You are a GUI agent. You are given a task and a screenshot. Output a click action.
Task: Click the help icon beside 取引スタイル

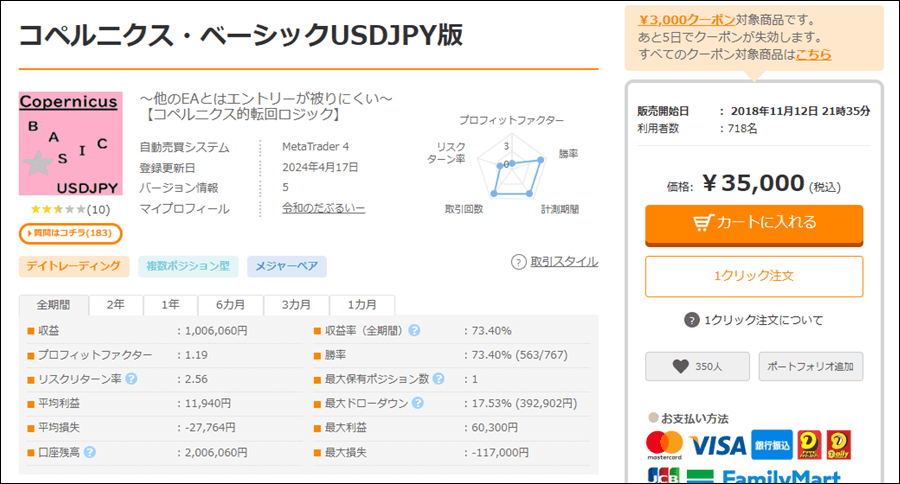tap(518, 262)
